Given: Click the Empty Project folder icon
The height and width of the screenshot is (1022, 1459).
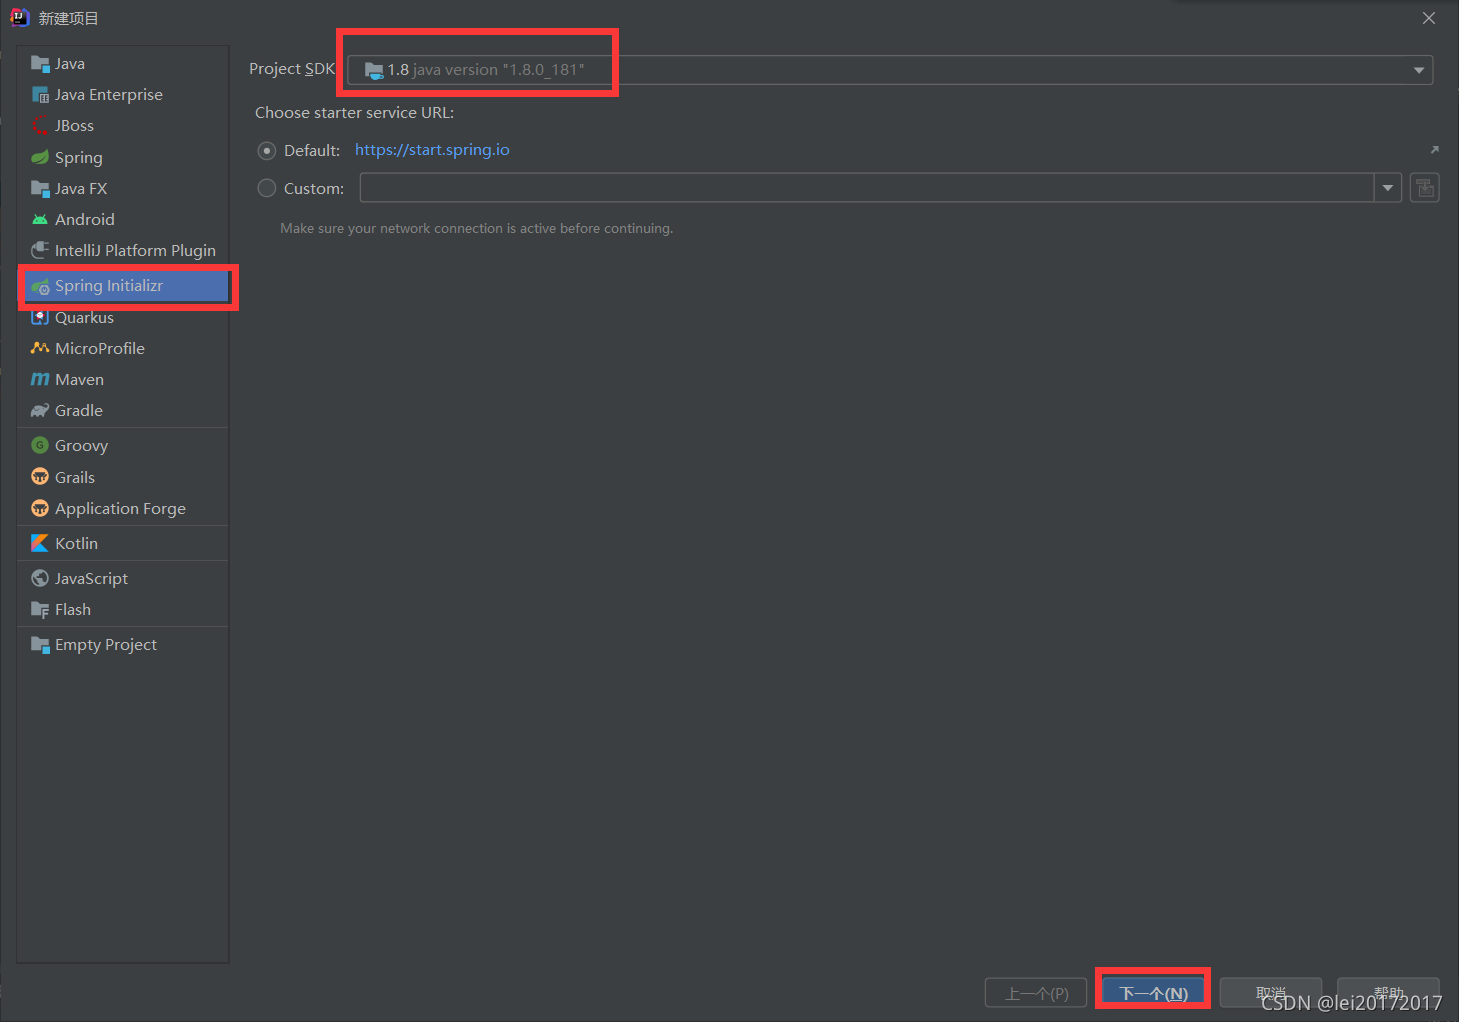Looking at the screenshot, I should [x=40, y=644].
